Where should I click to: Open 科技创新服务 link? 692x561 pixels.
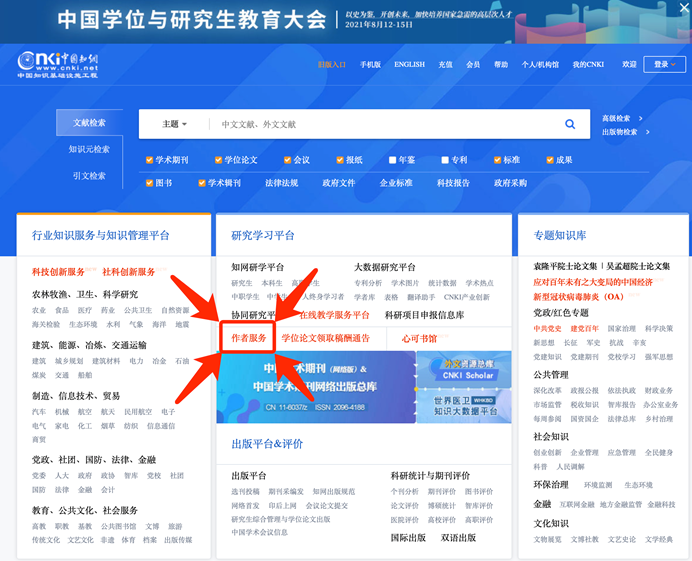[58, 272]
